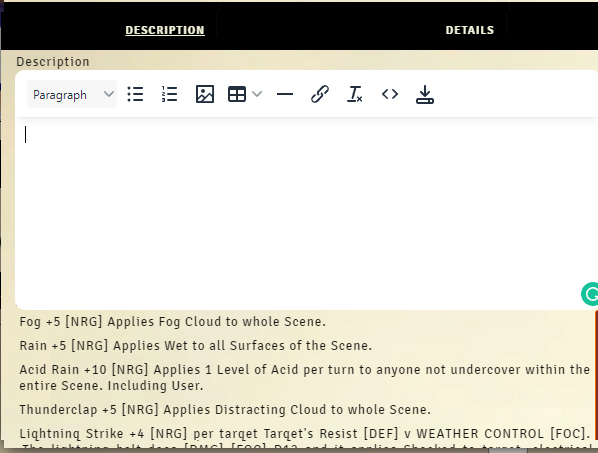
Task: Save the editor content
Action: 425,94
